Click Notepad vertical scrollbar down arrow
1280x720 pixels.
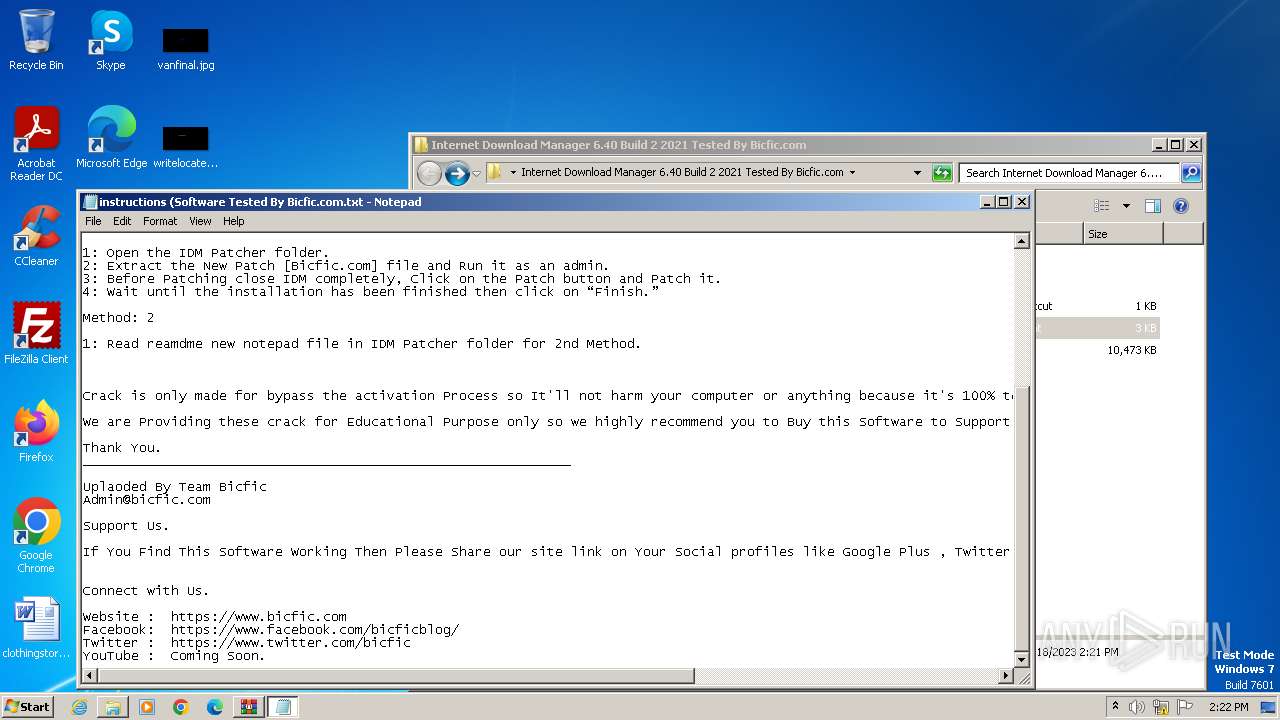[1021, 660]
